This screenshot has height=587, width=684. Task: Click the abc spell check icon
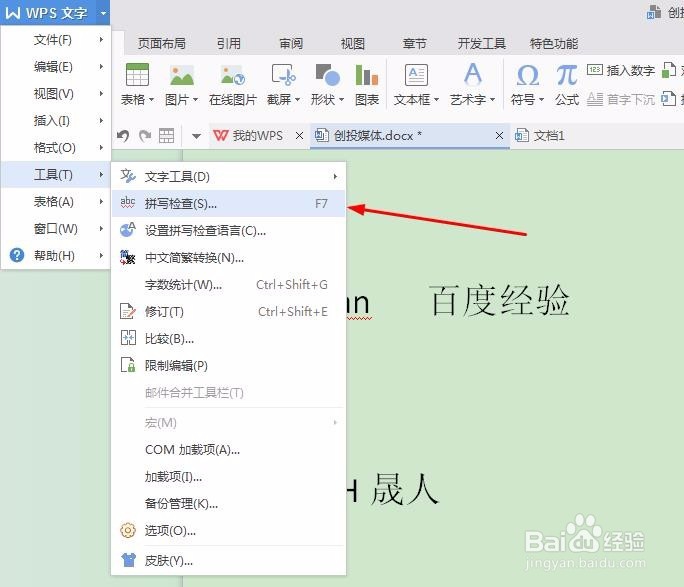127,203
